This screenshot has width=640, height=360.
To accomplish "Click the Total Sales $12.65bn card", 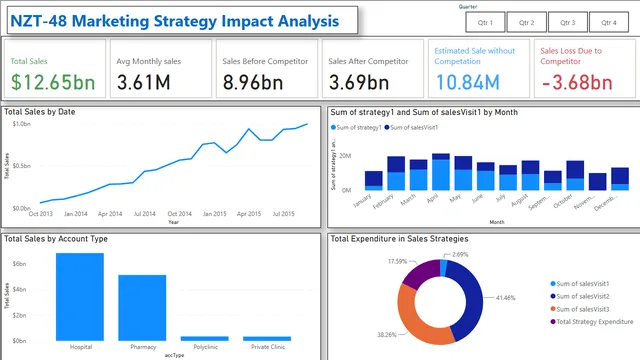I will 55,69.
